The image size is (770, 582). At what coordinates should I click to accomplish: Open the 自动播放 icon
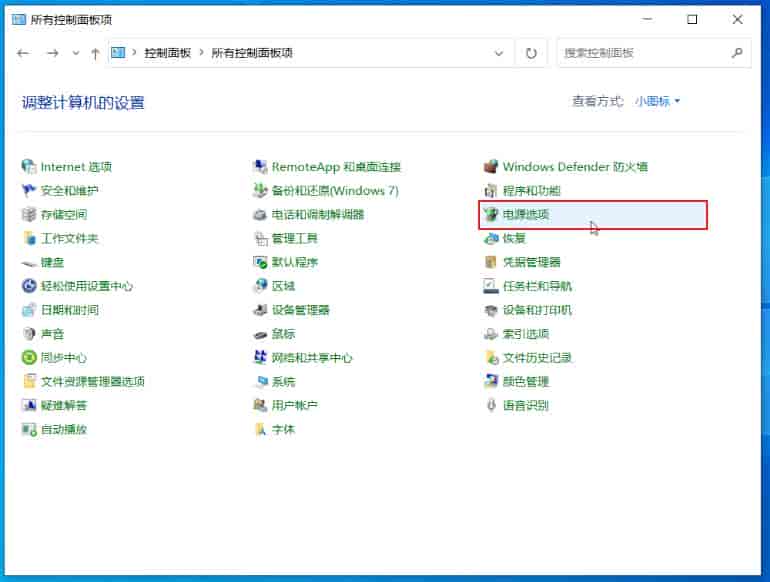coord(29,430)
